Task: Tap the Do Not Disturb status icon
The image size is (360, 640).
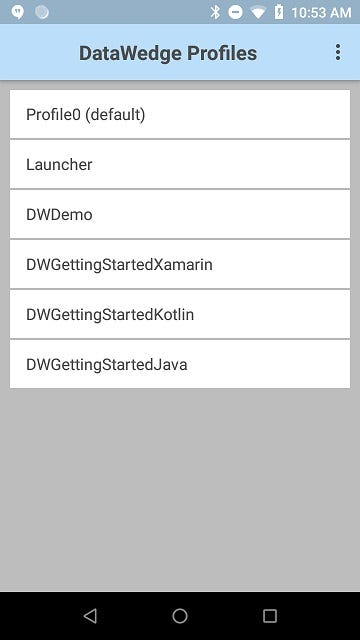Action: point(235,12)
